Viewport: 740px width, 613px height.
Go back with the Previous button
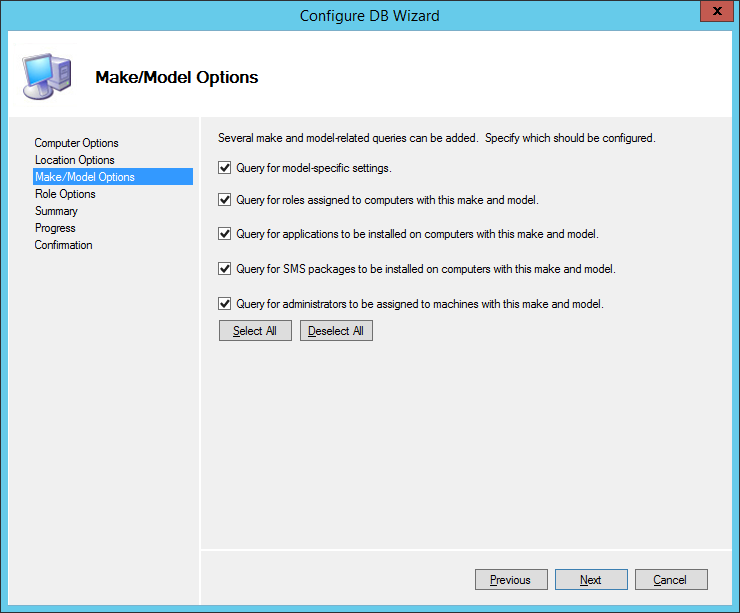click(x=510, y=580)
